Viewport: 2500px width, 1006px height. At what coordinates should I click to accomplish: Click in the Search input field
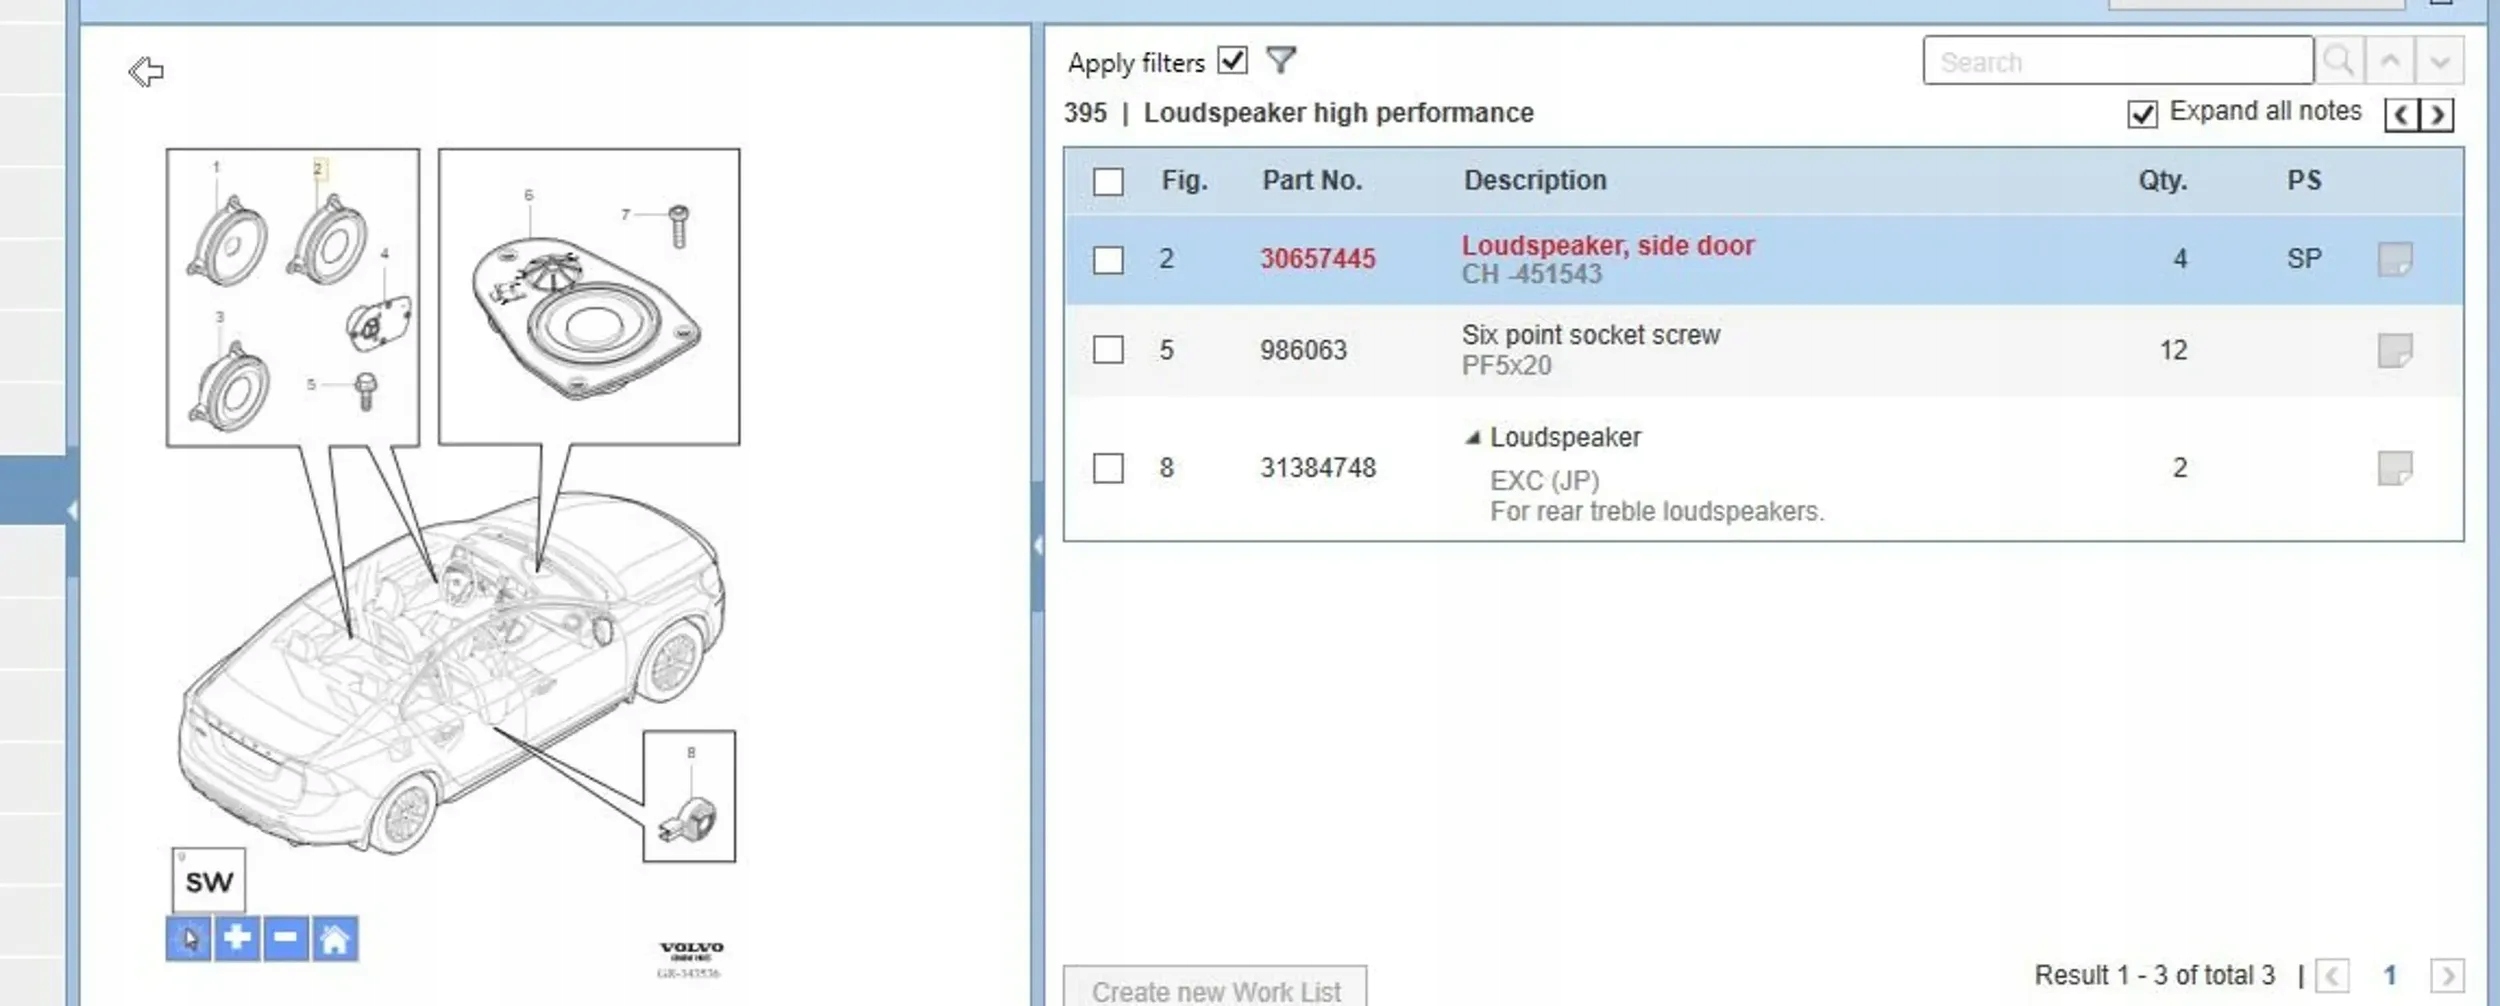(x=2118, y=61)
